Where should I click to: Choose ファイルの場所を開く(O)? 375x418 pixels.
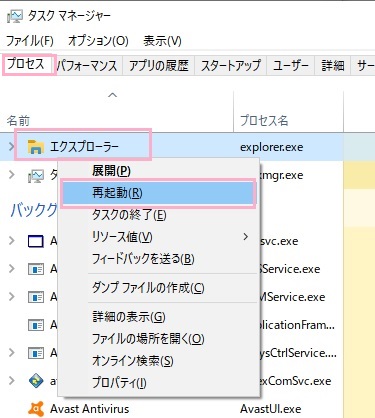click(x=158, y=339)
